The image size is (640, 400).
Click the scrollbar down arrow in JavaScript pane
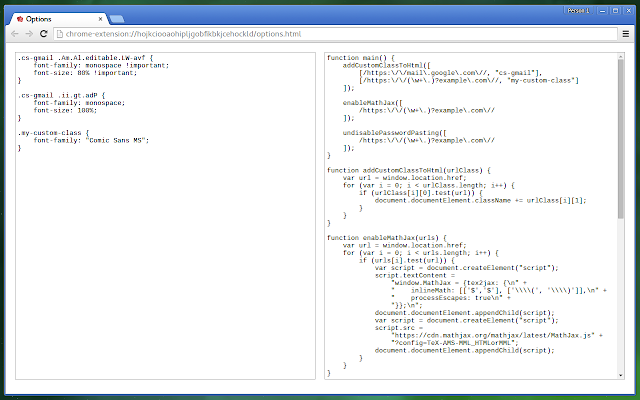pyautogui.click(x=621, y=375)
